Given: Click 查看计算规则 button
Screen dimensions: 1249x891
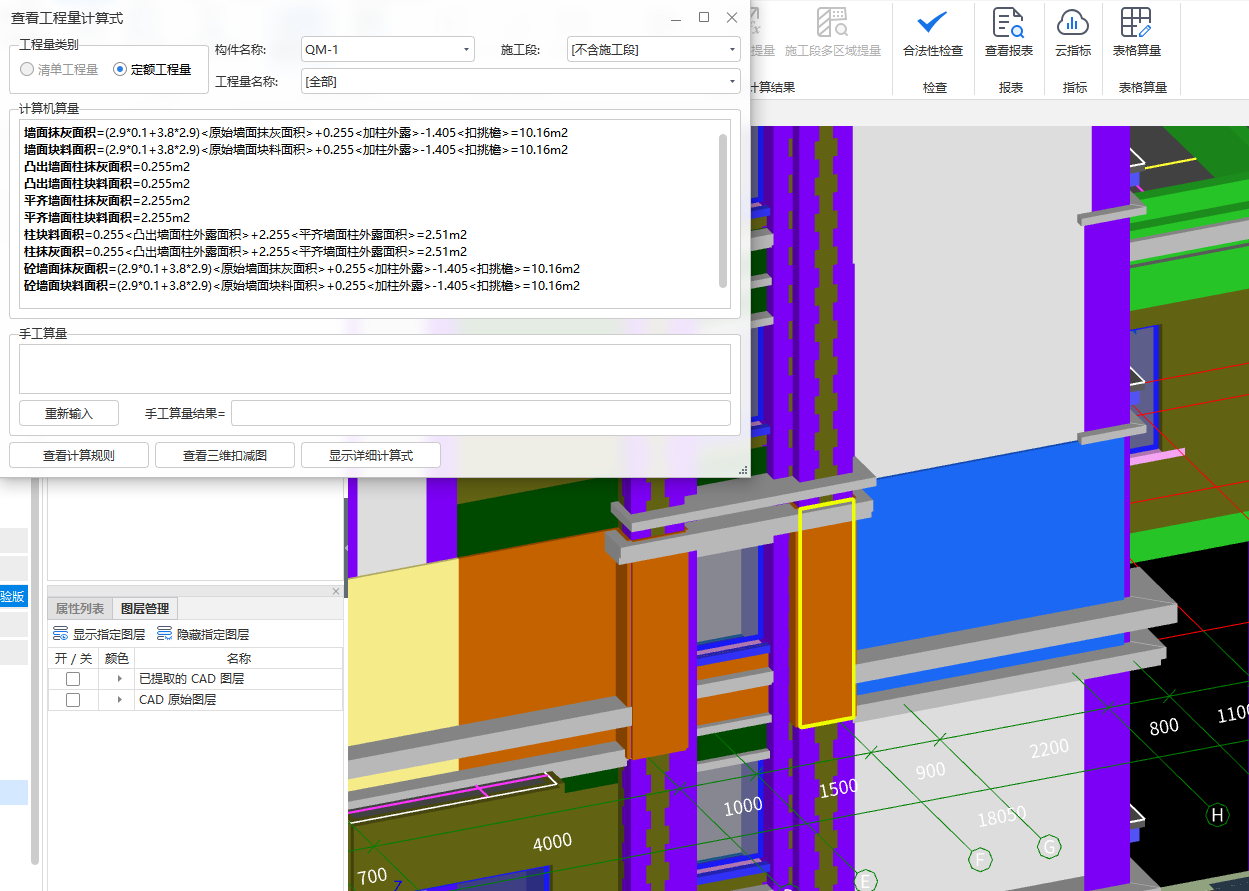Looking at the screenshot, I should (x=79, y=455).
